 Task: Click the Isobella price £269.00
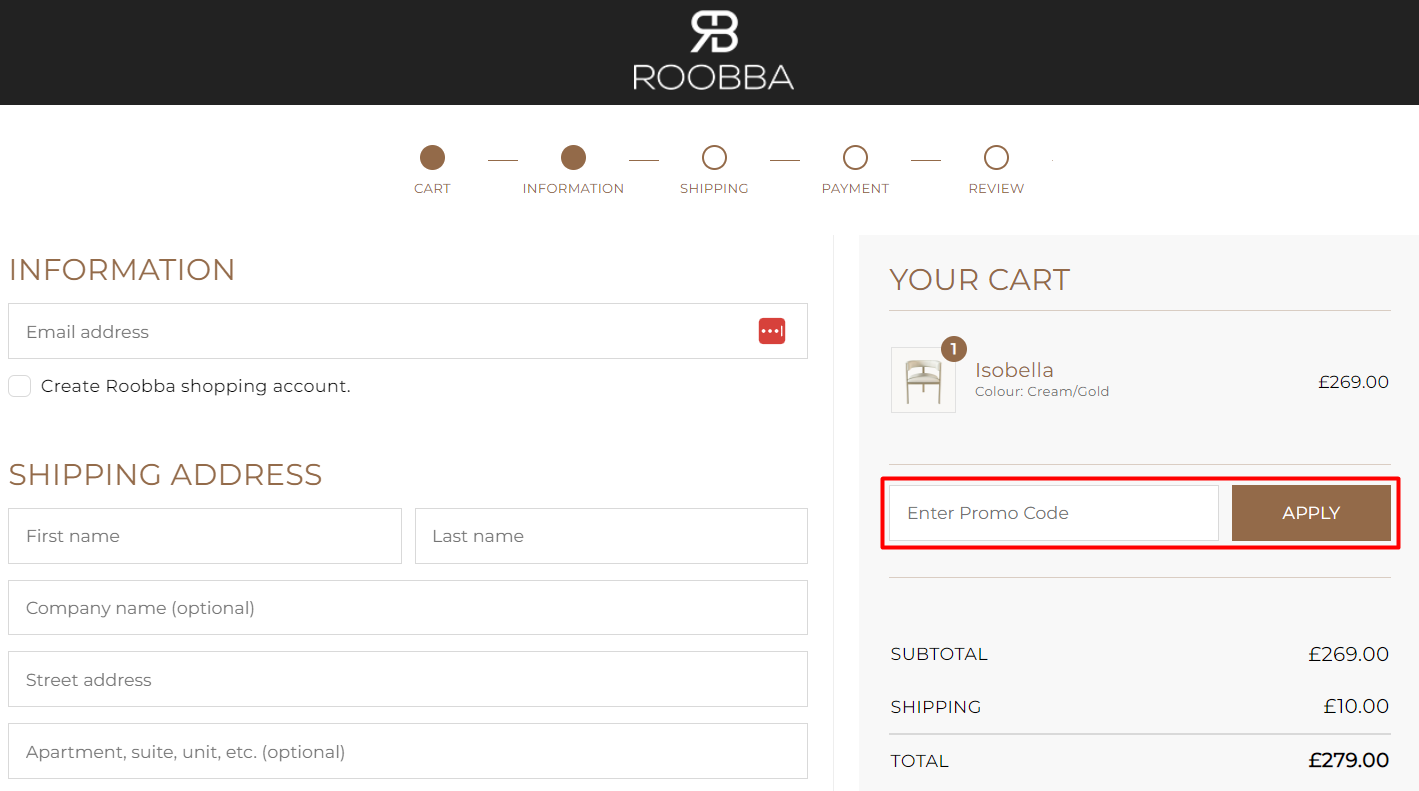(1353, 381)
